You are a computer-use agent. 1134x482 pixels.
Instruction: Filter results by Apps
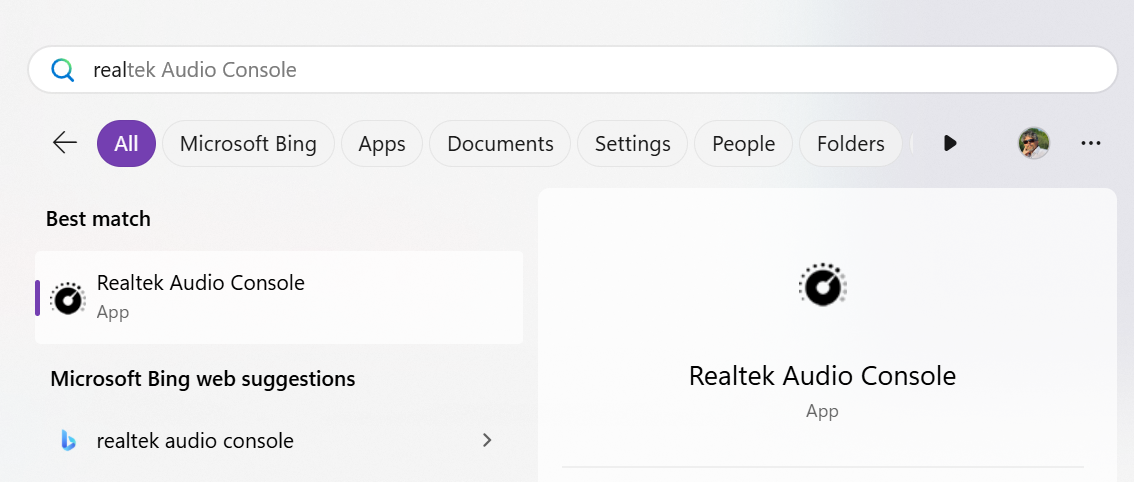381,144
